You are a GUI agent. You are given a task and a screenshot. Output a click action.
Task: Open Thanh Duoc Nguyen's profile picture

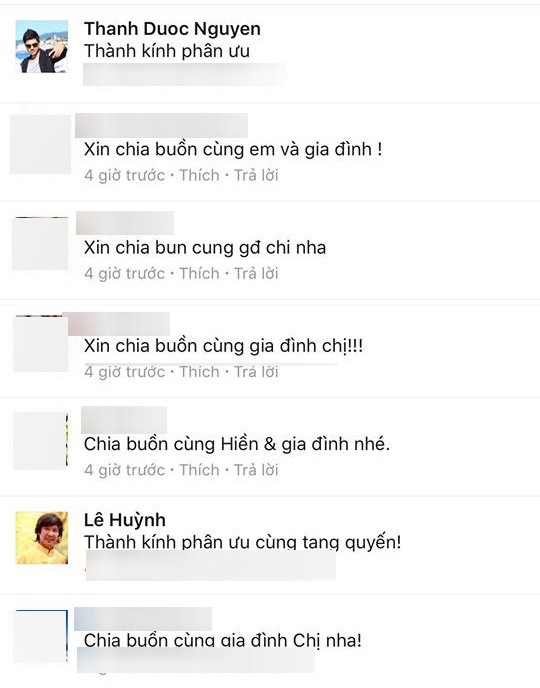(x=42, y=47)
